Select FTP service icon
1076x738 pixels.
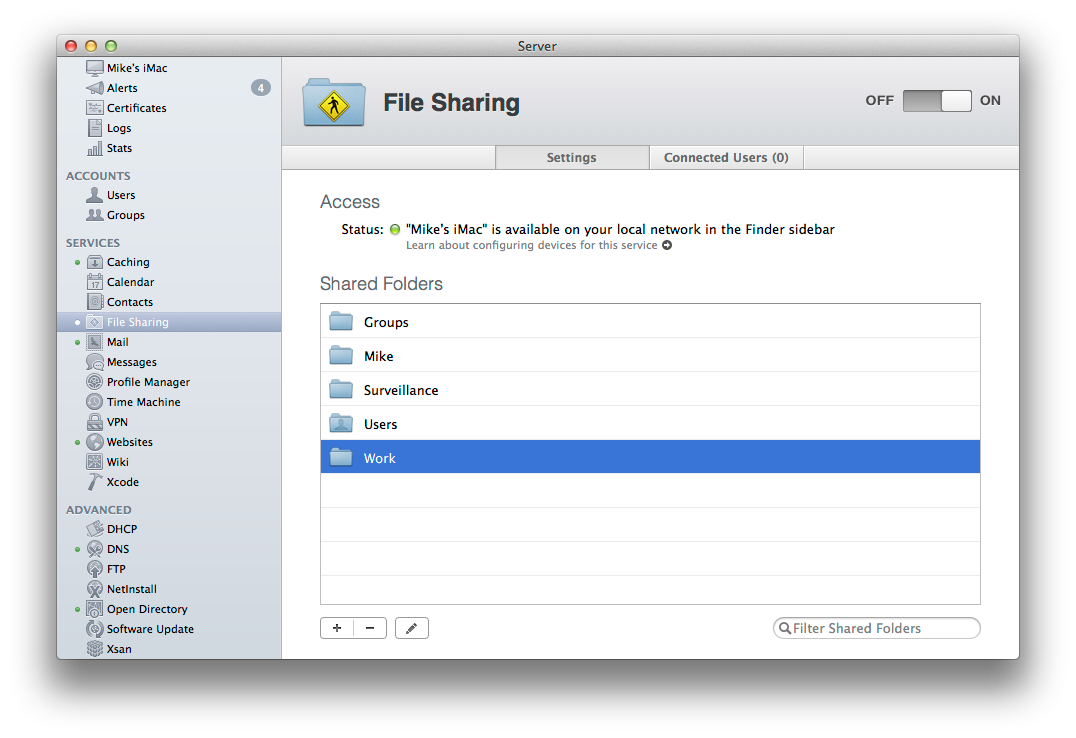click(x=95, y=568)
